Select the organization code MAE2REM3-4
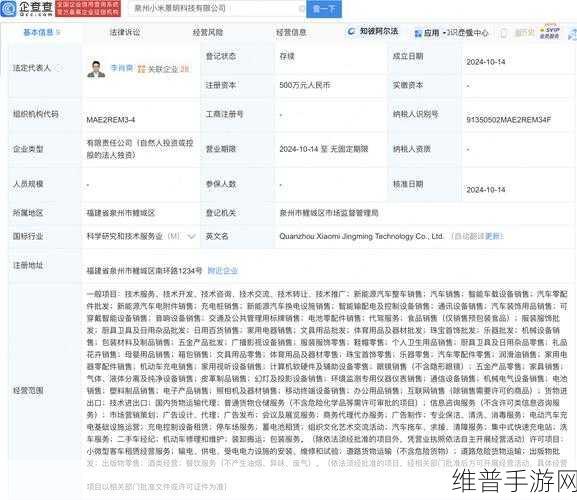 [x=110, y=120]
